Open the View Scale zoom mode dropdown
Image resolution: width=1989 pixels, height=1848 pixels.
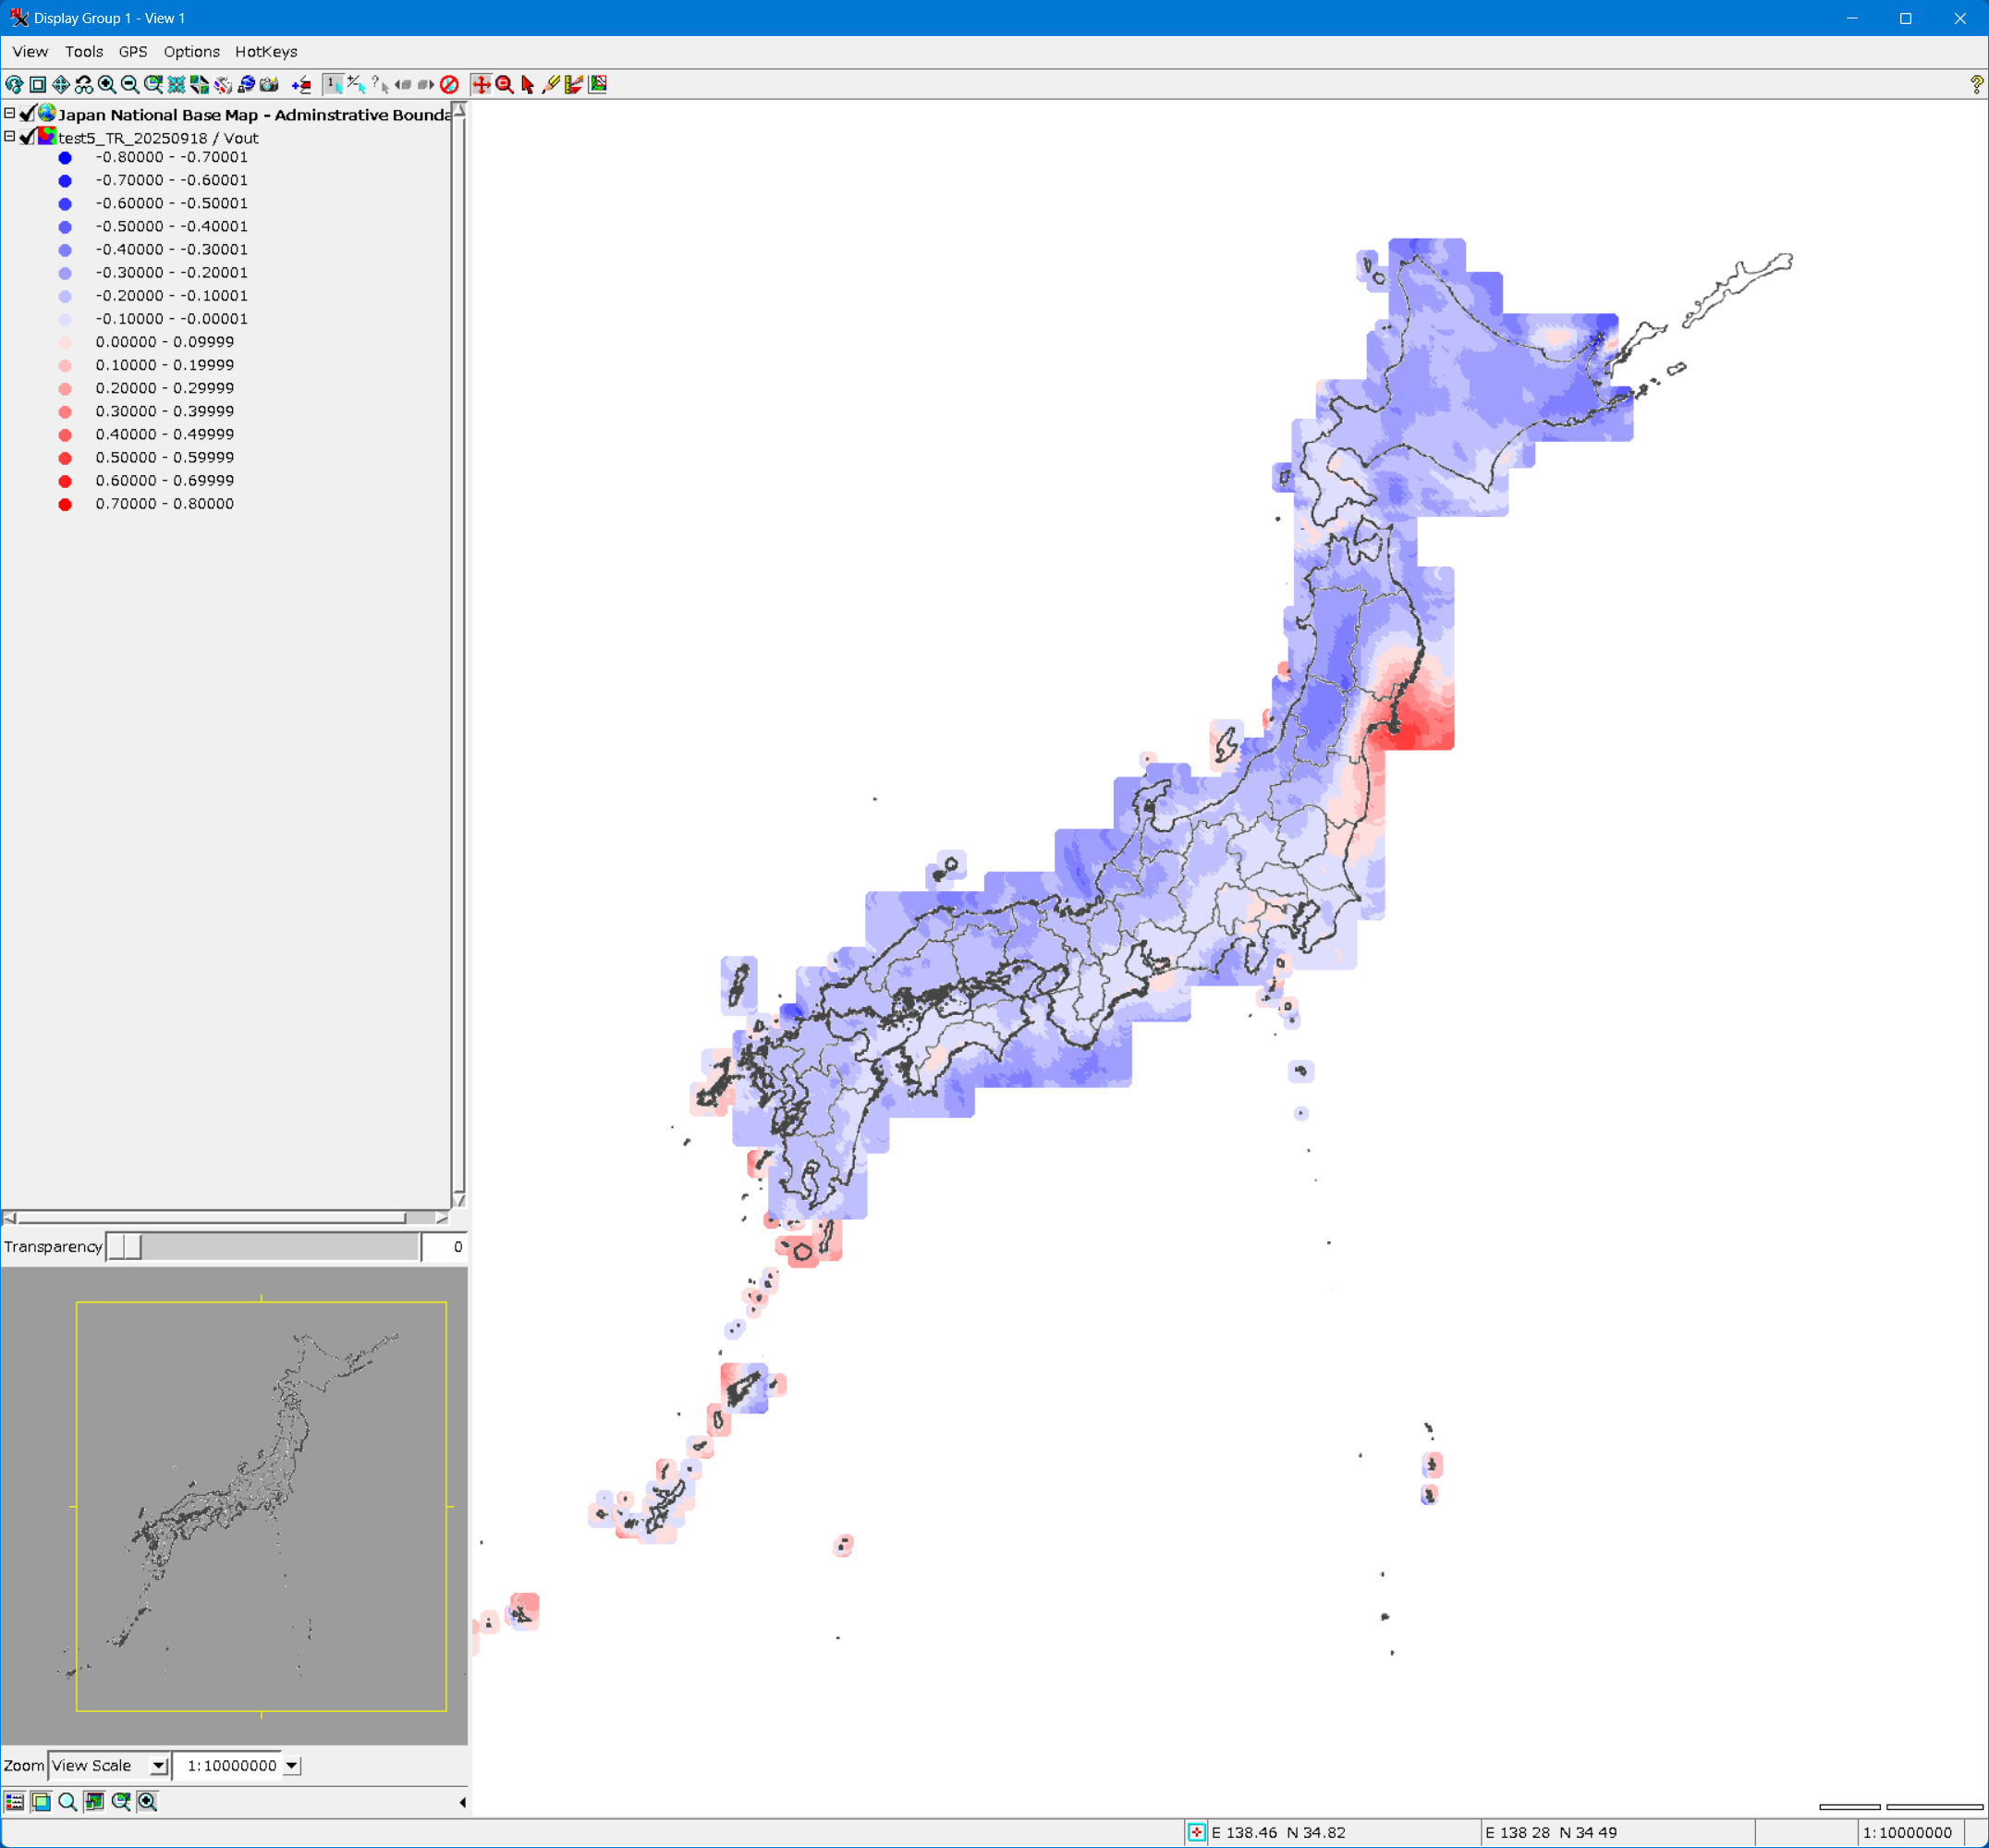159,1765
